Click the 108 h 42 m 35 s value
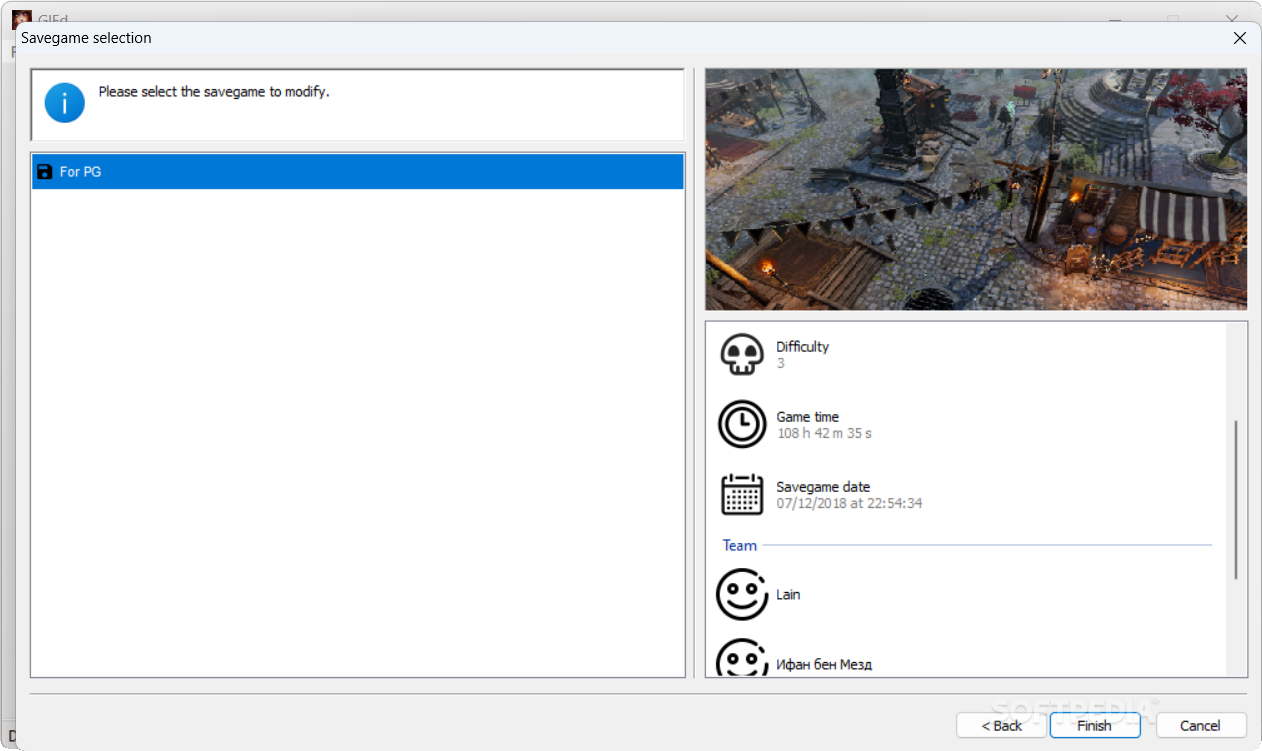The height and width of the screenshot is (751, 1262). [824, 433]
